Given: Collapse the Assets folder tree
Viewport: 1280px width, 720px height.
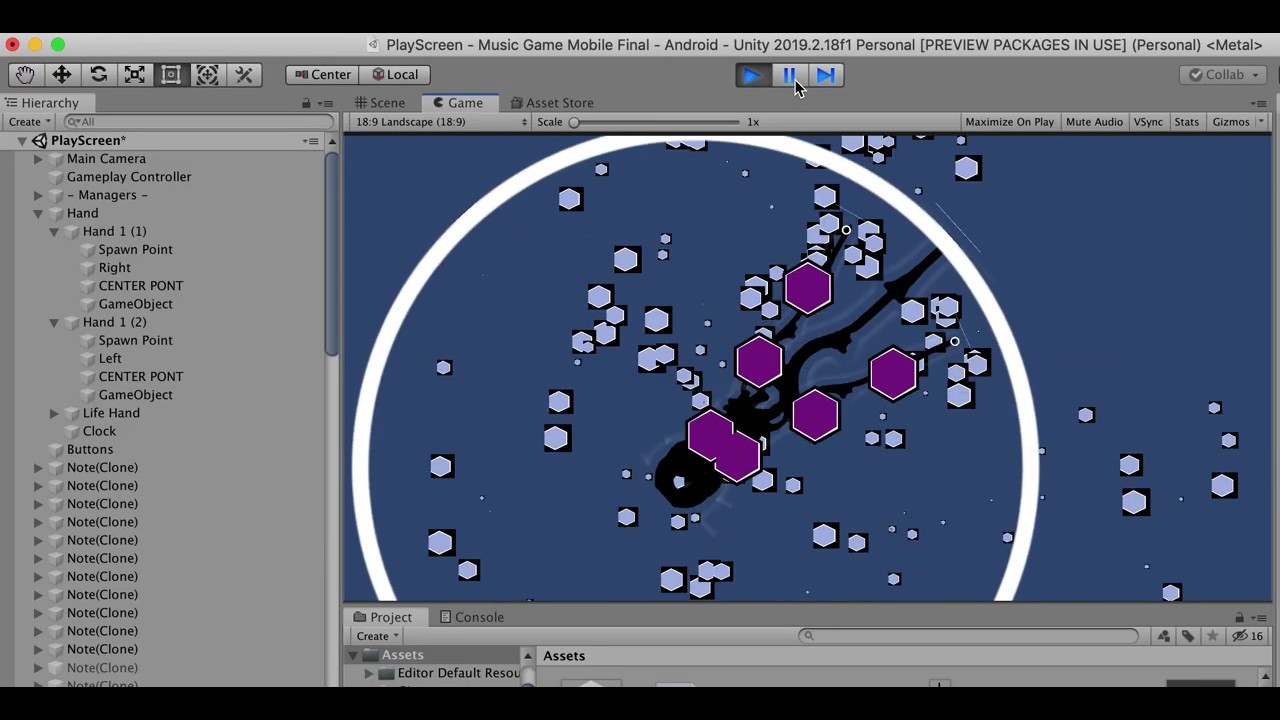Looking at the screenshot, I should 353,655.
